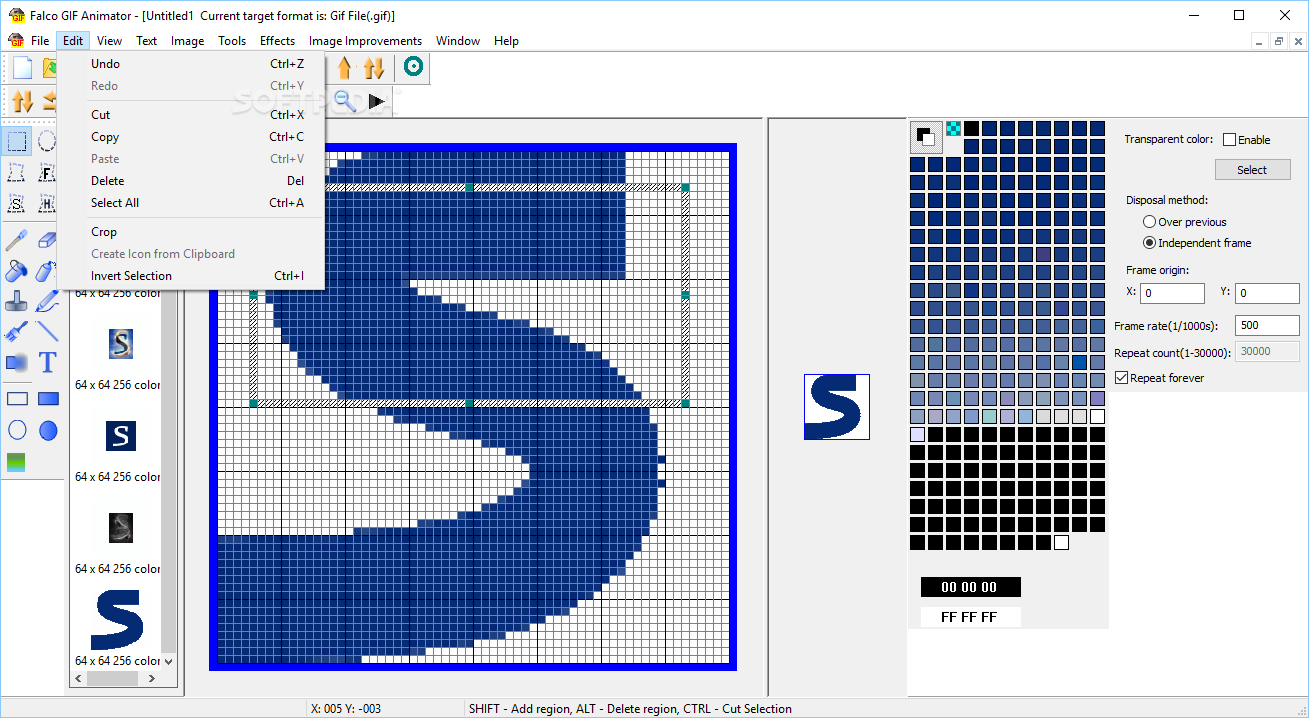
Task: Click the black '00 00 00' color display
Action: 970,587
